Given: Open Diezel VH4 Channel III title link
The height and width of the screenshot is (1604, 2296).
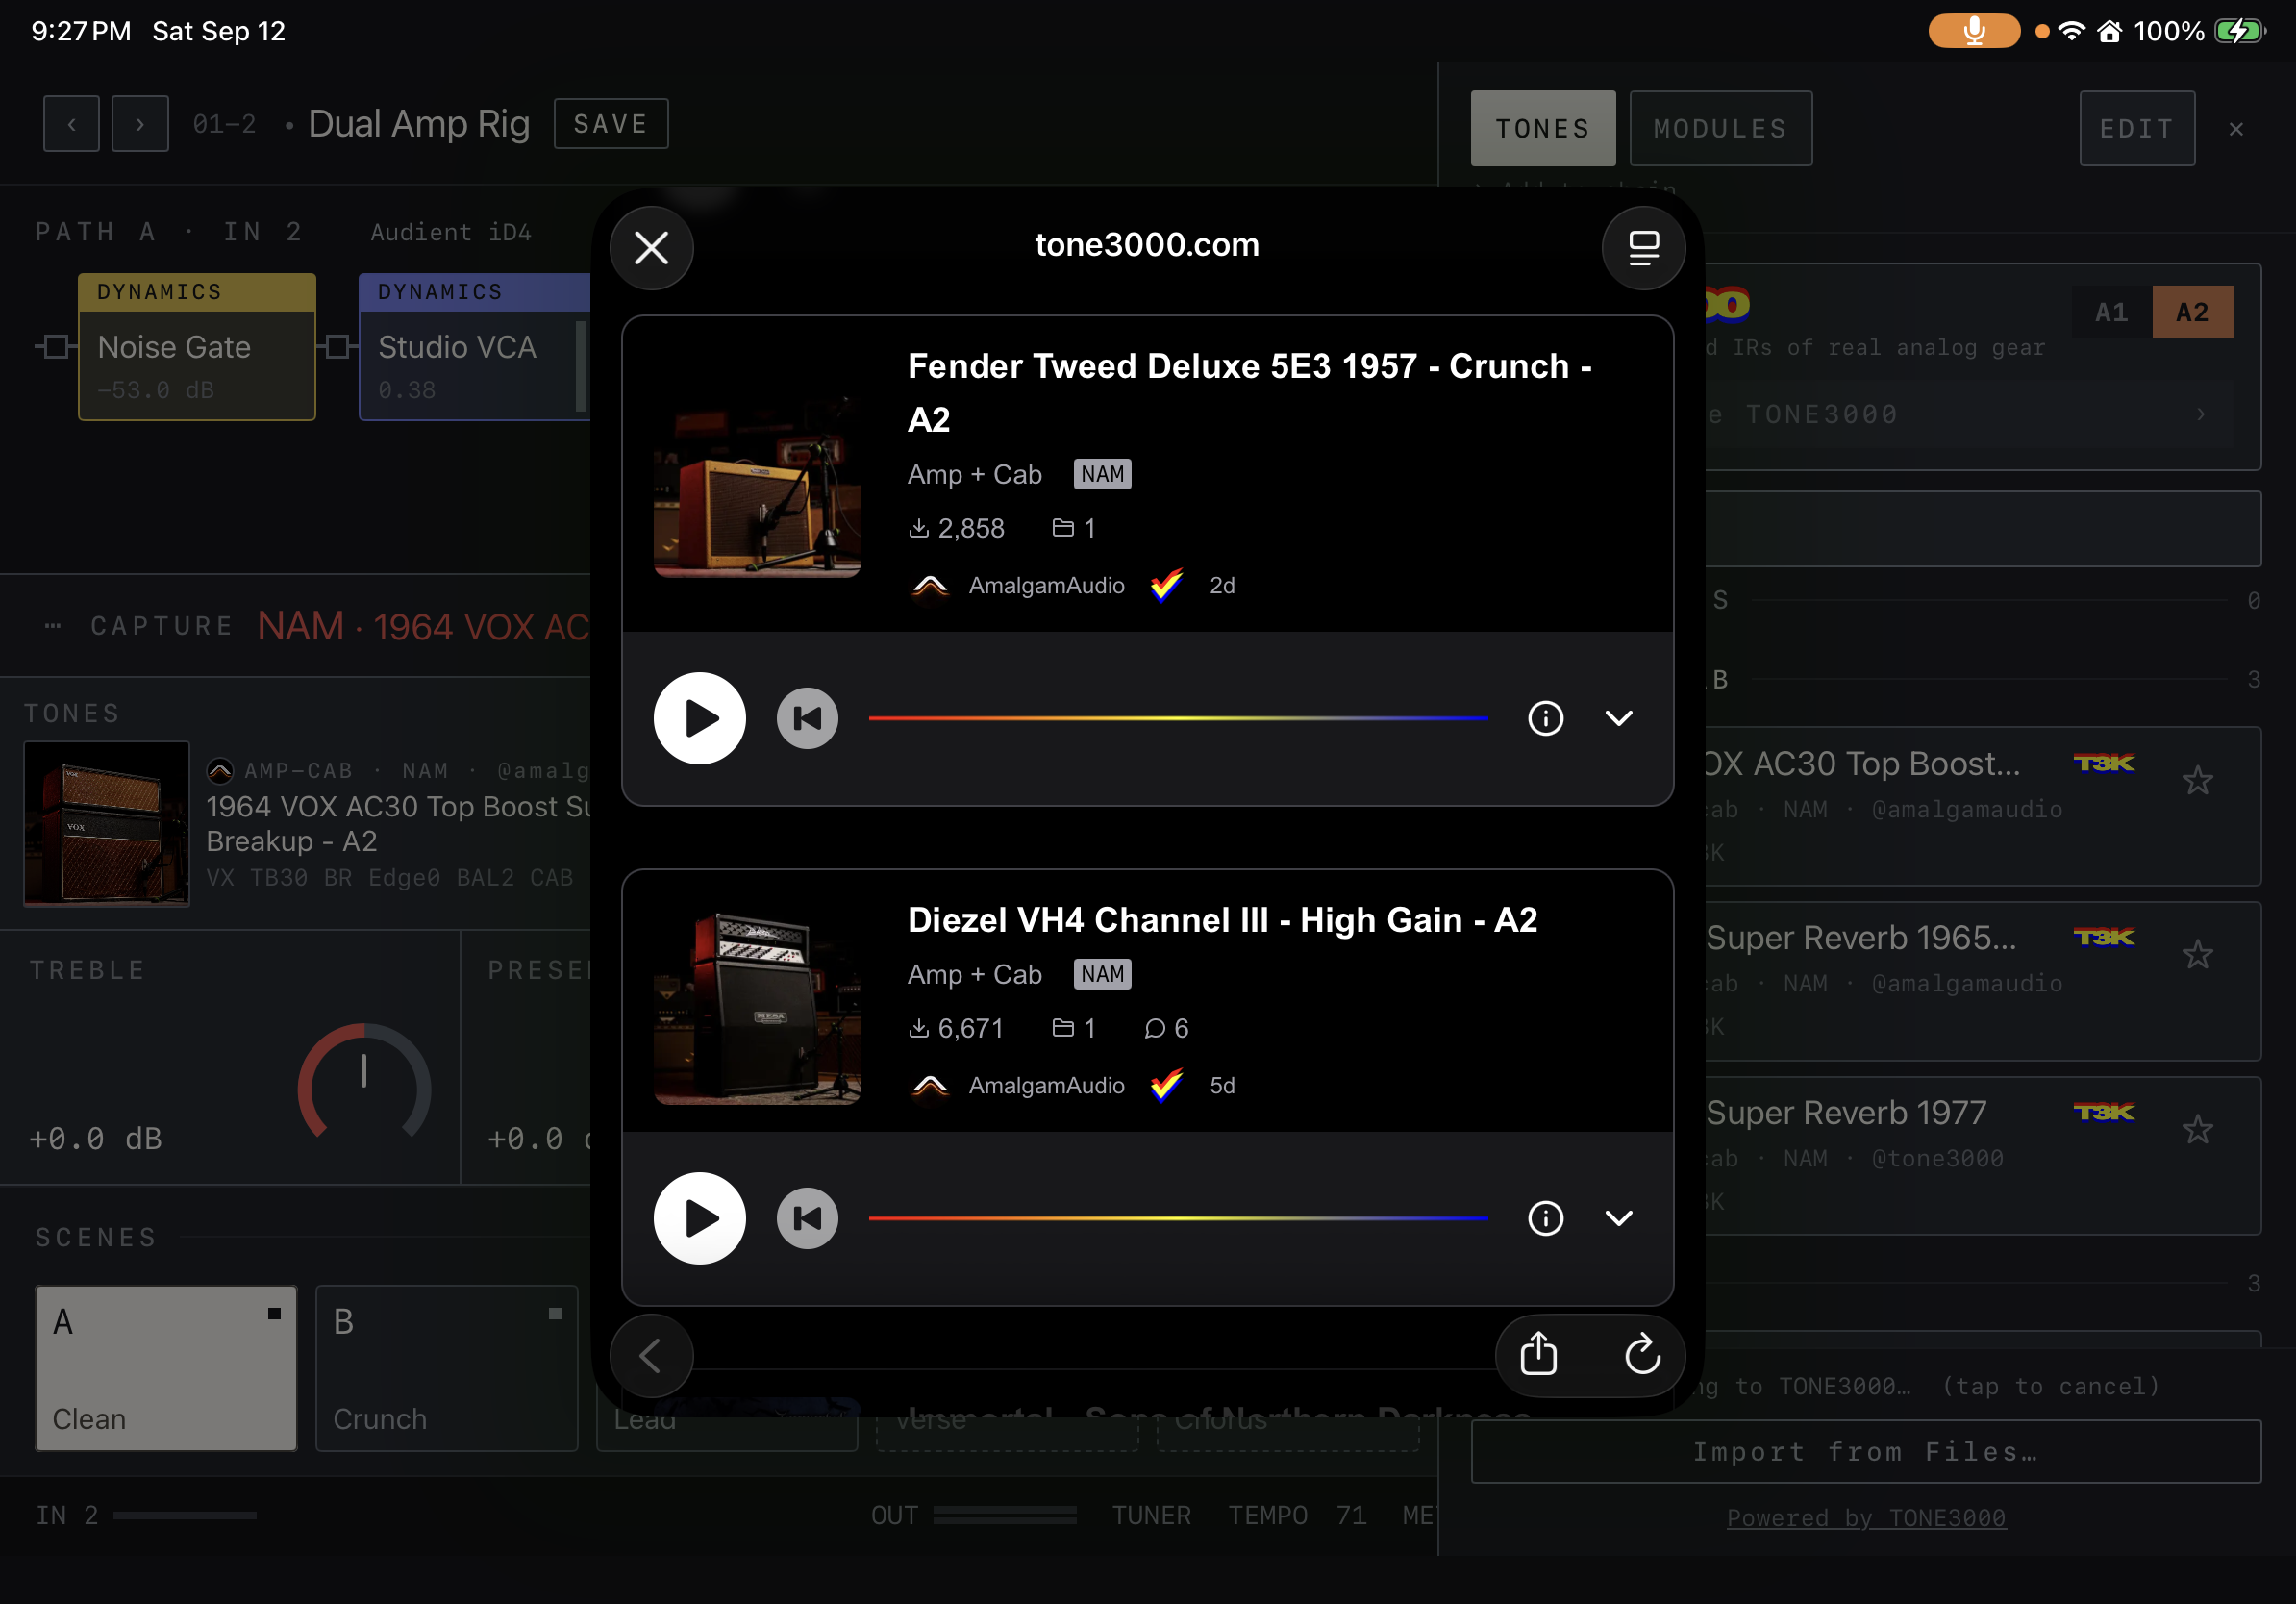Looking at the screenshot, I should pyautogui.click(x=1222, y=920).
